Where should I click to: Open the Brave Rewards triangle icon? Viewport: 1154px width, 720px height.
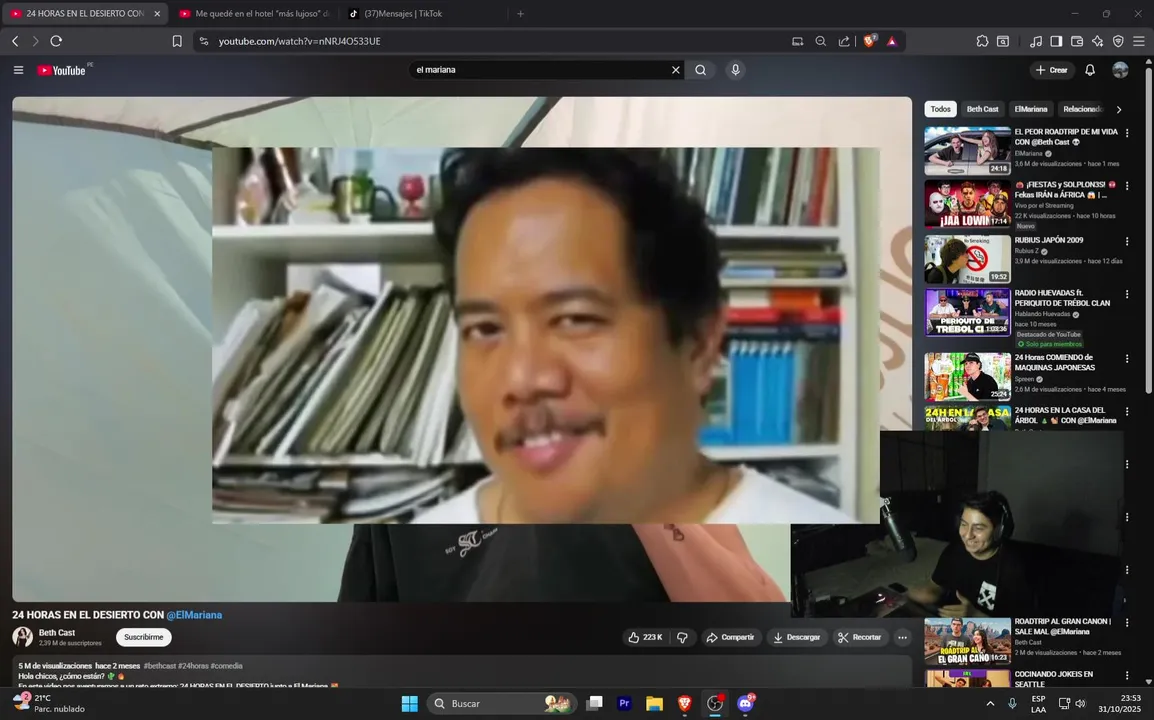tap(892, 41)
